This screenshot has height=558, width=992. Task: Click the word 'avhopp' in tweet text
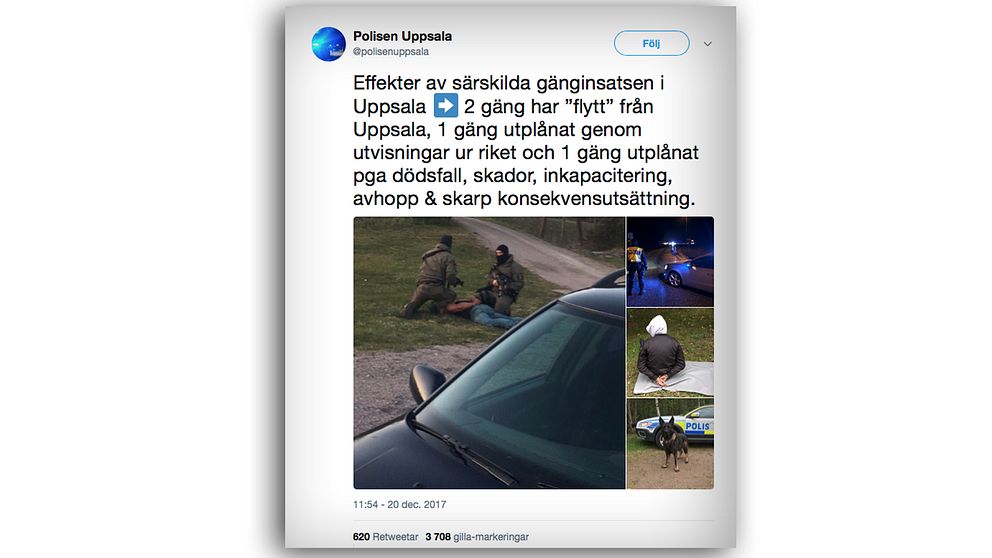[386, 199]
